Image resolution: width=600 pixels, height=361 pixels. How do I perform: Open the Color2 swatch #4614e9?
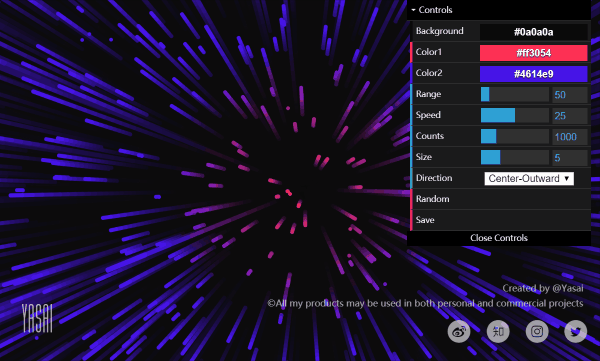[x=533, y=74]
